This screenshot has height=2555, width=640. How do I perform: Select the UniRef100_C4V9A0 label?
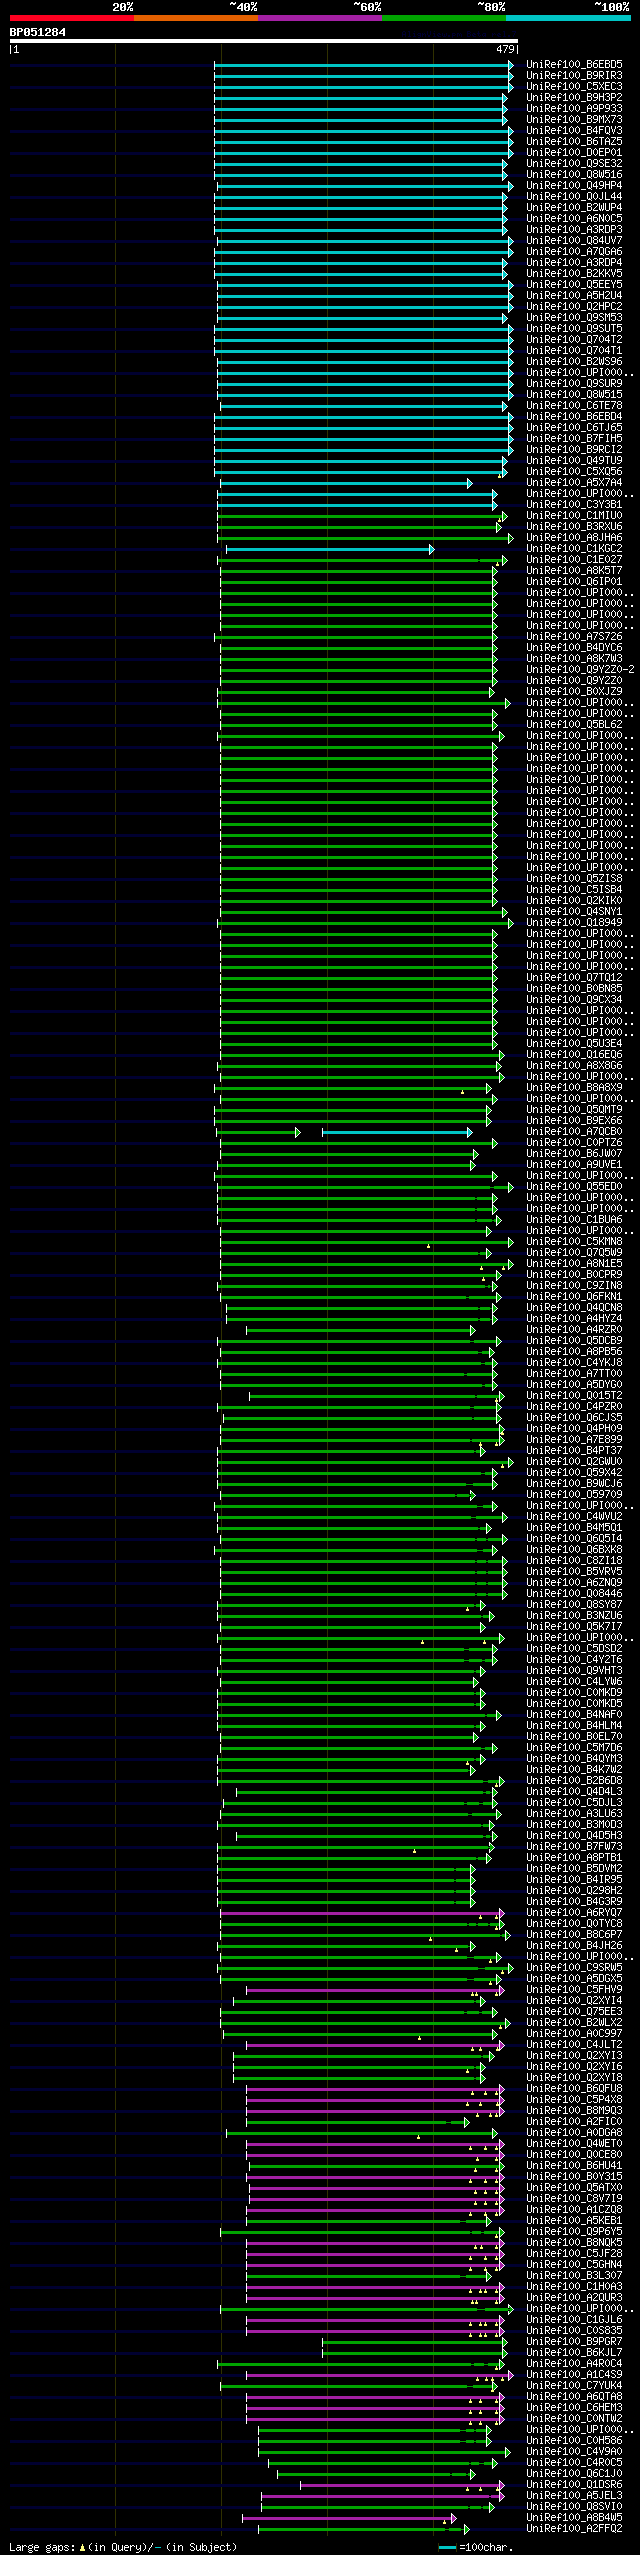(x=574, y=2452)
